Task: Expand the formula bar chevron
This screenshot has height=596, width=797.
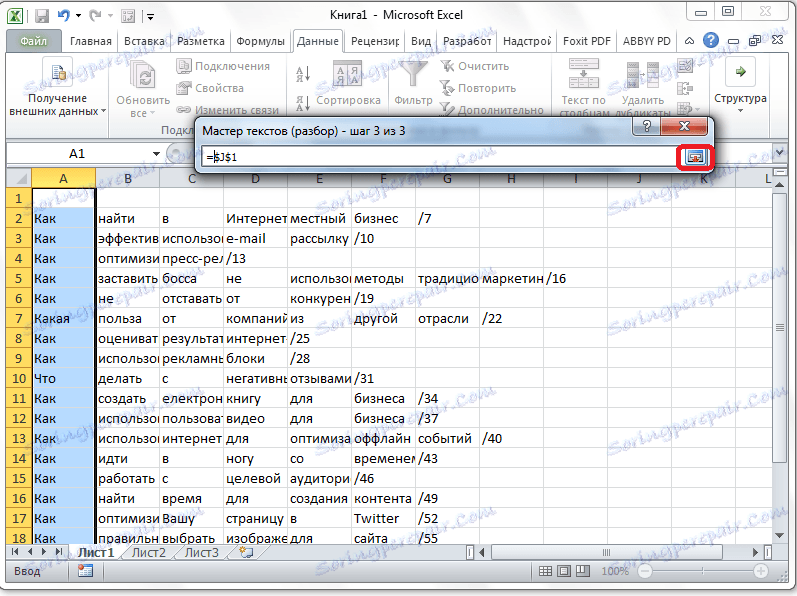Action: [x=779, y=151]
